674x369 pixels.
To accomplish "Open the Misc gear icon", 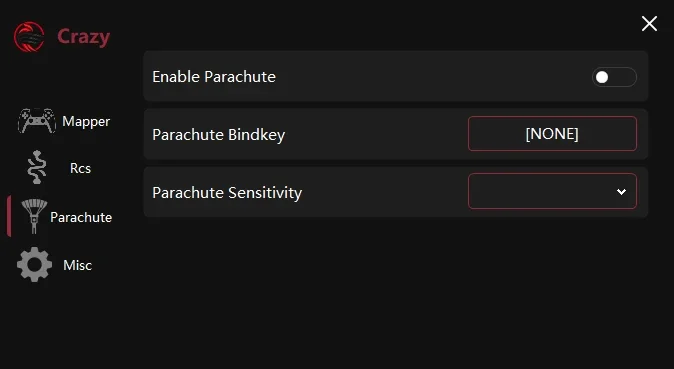I will tap(34, 264).
